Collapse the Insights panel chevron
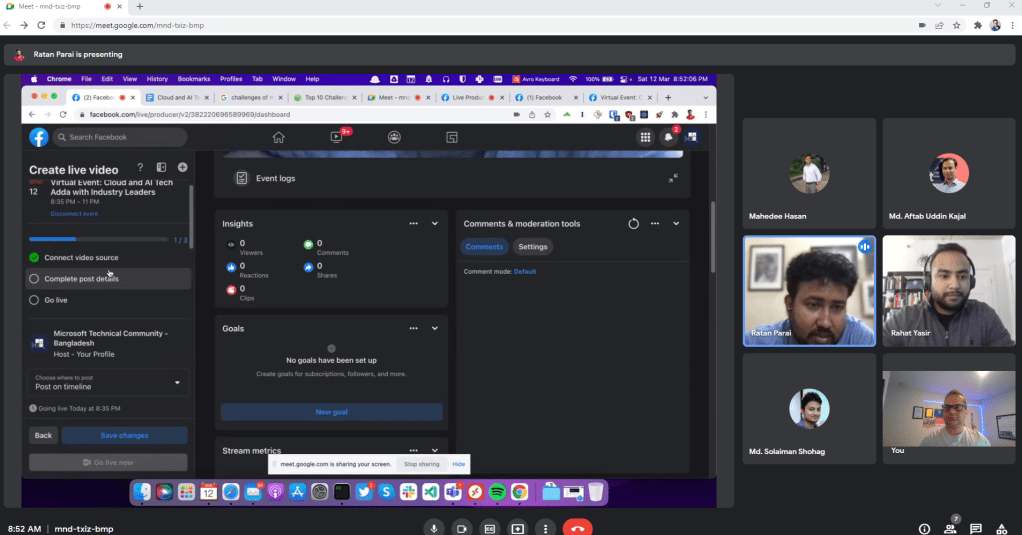 click(435, 224)
